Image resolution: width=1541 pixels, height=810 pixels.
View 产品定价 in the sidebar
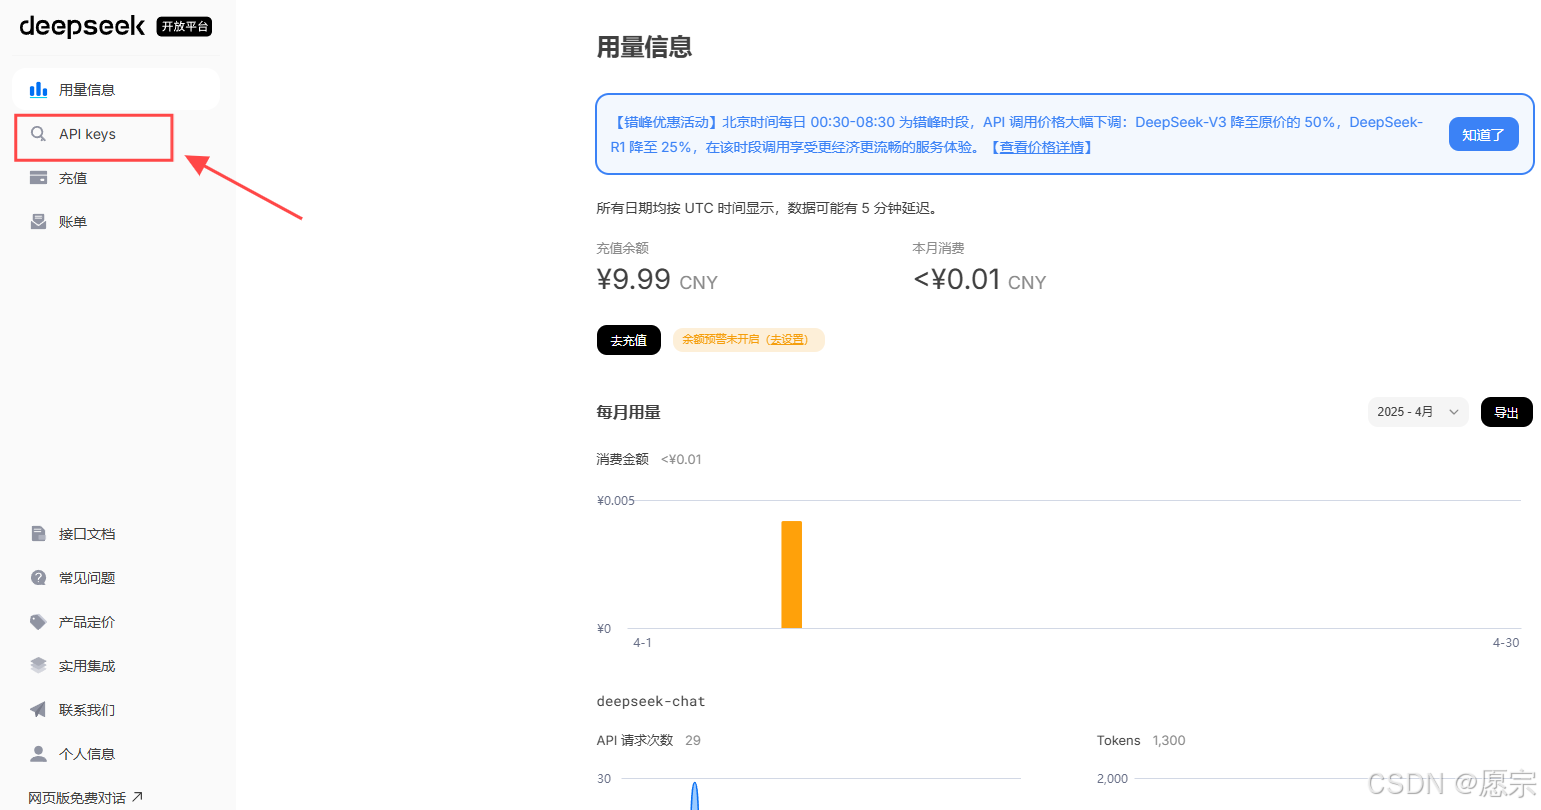coord(116,622)
